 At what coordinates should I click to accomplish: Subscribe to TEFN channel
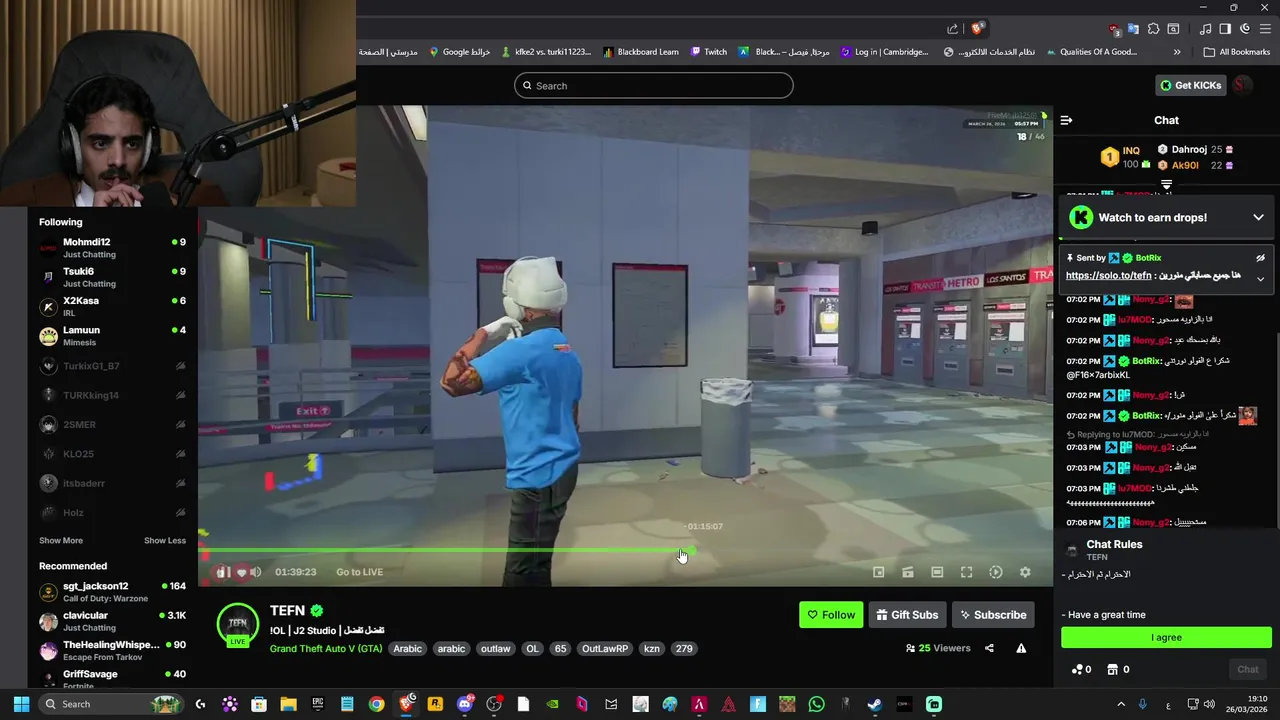point(993,615)
